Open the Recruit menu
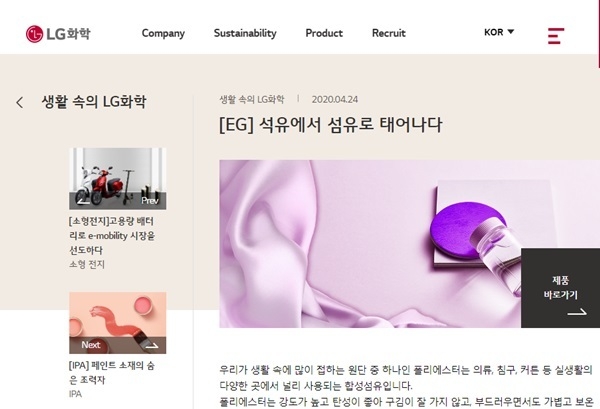600x409 pixels. [389, 33]
